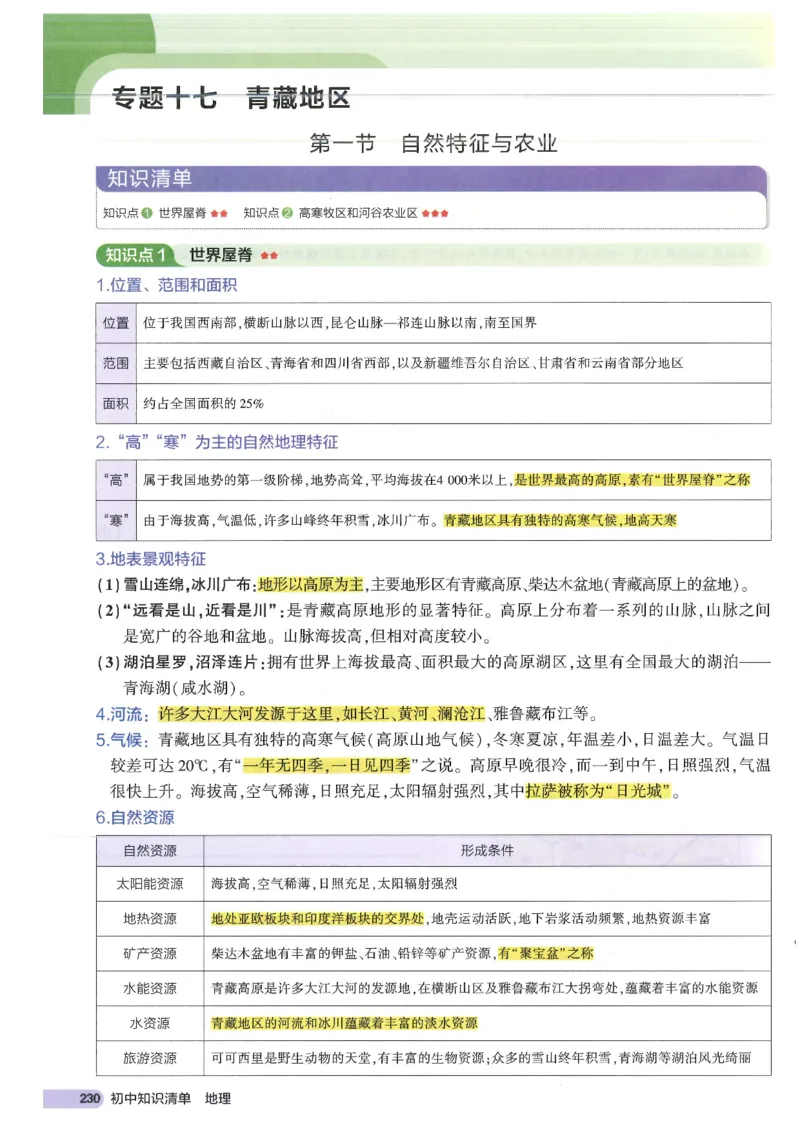Screen dimensions: 800x1132
Task: Switch to the 第一节 自然特征与农业 tab
Action: click(x=435, y=141)
